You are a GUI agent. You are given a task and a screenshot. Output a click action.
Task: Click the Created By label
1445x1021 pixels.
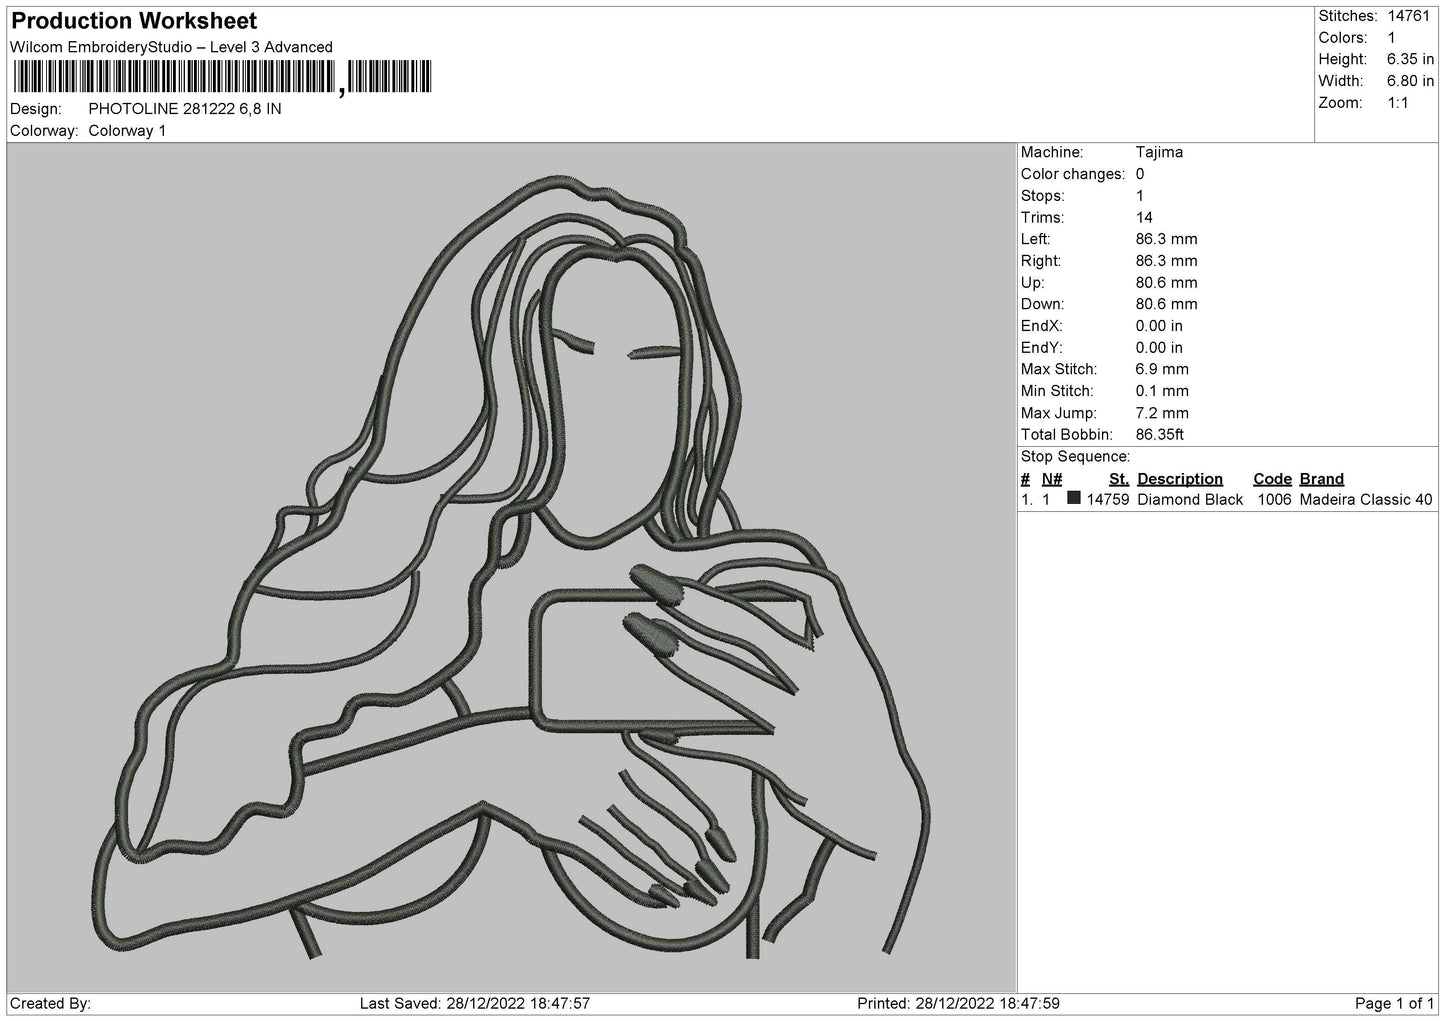coord(51,1004)
